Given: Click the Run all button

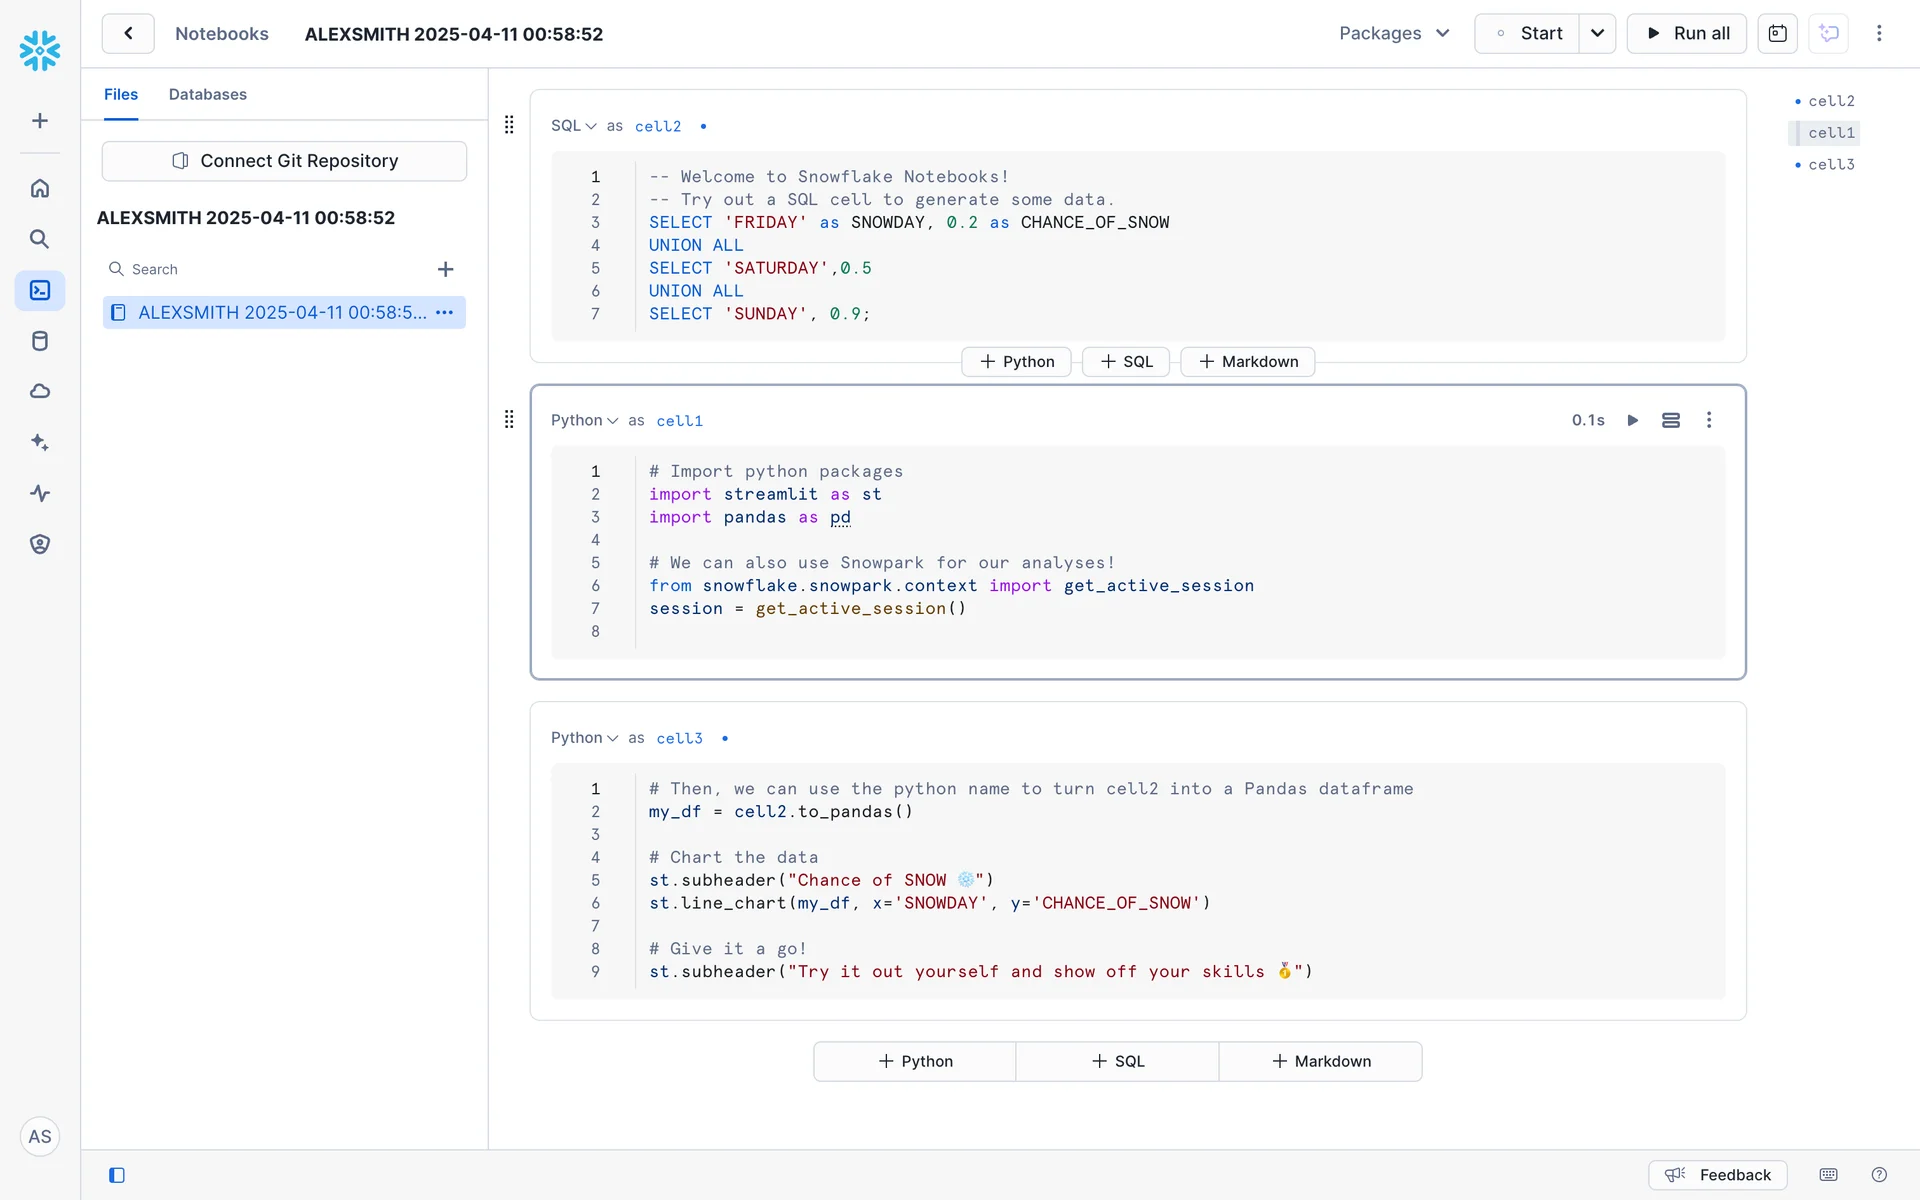Looking at the screenshot, I should tap(1686, 33).
